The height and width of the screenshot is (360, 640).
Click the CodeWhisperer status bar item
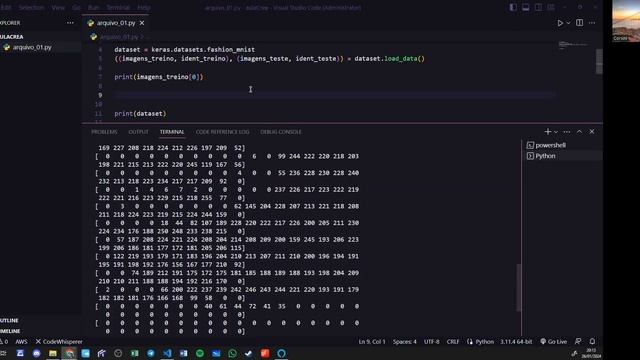coord(59,342)
